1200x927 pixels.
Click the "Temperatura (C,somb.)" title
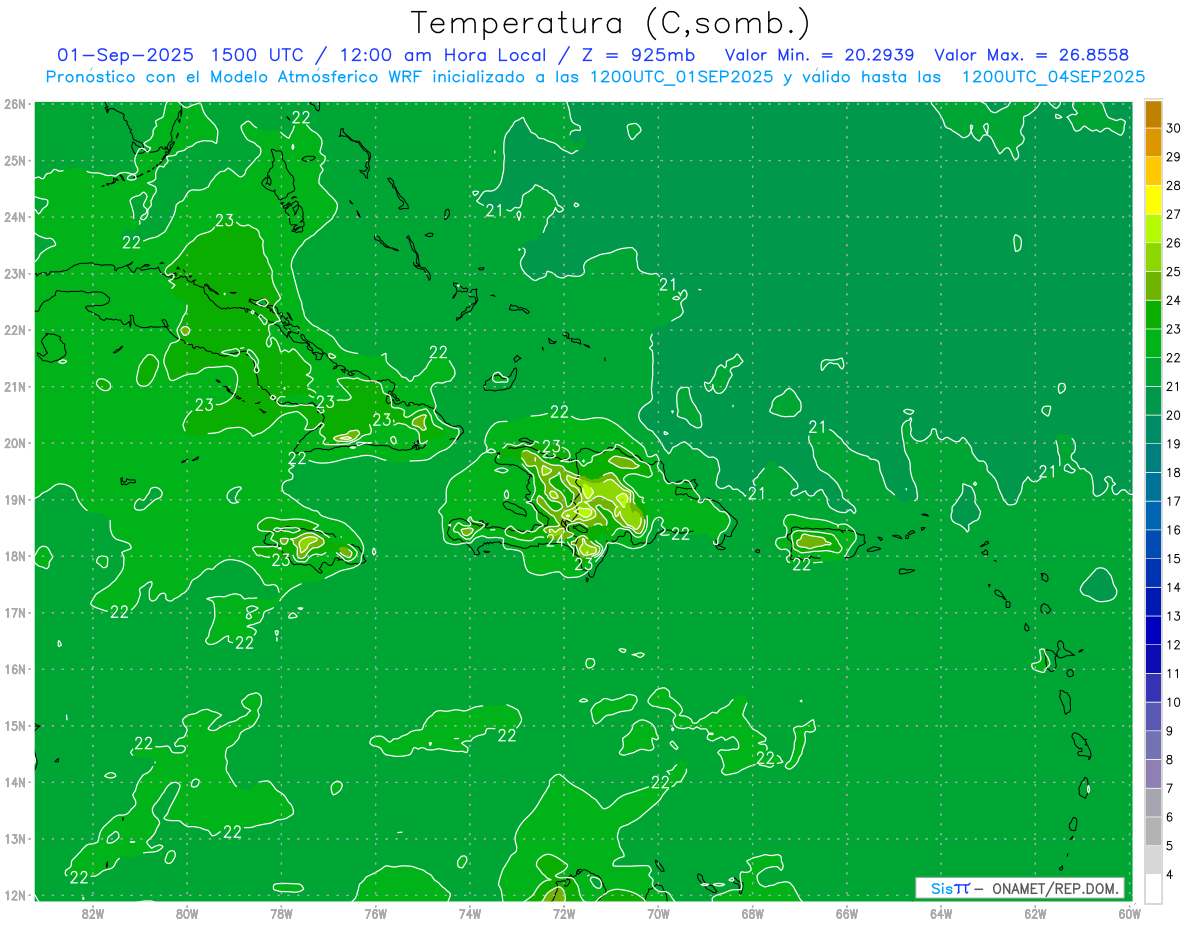[611, 23]
